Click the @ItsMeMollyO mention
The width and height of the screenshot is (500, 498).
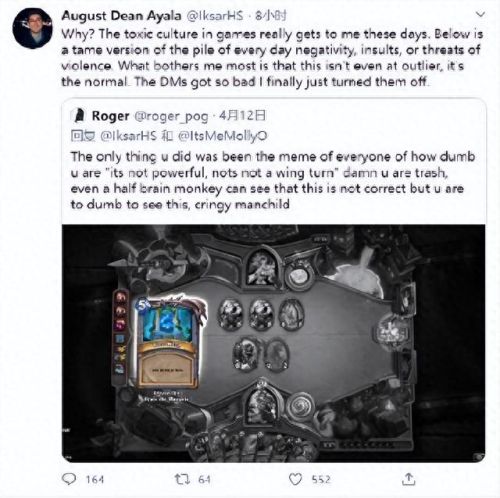coord(223,136)
